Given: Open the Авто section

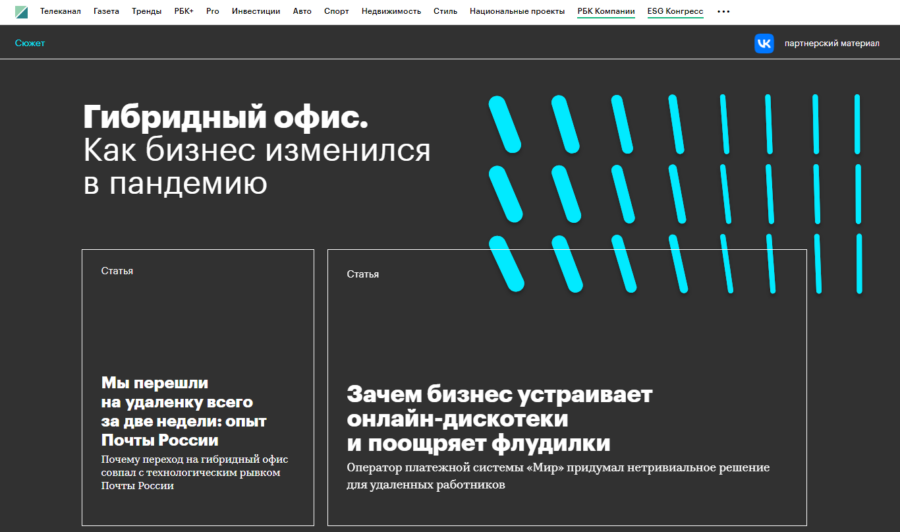Looking at the screenshot, I should click(302, 11).
